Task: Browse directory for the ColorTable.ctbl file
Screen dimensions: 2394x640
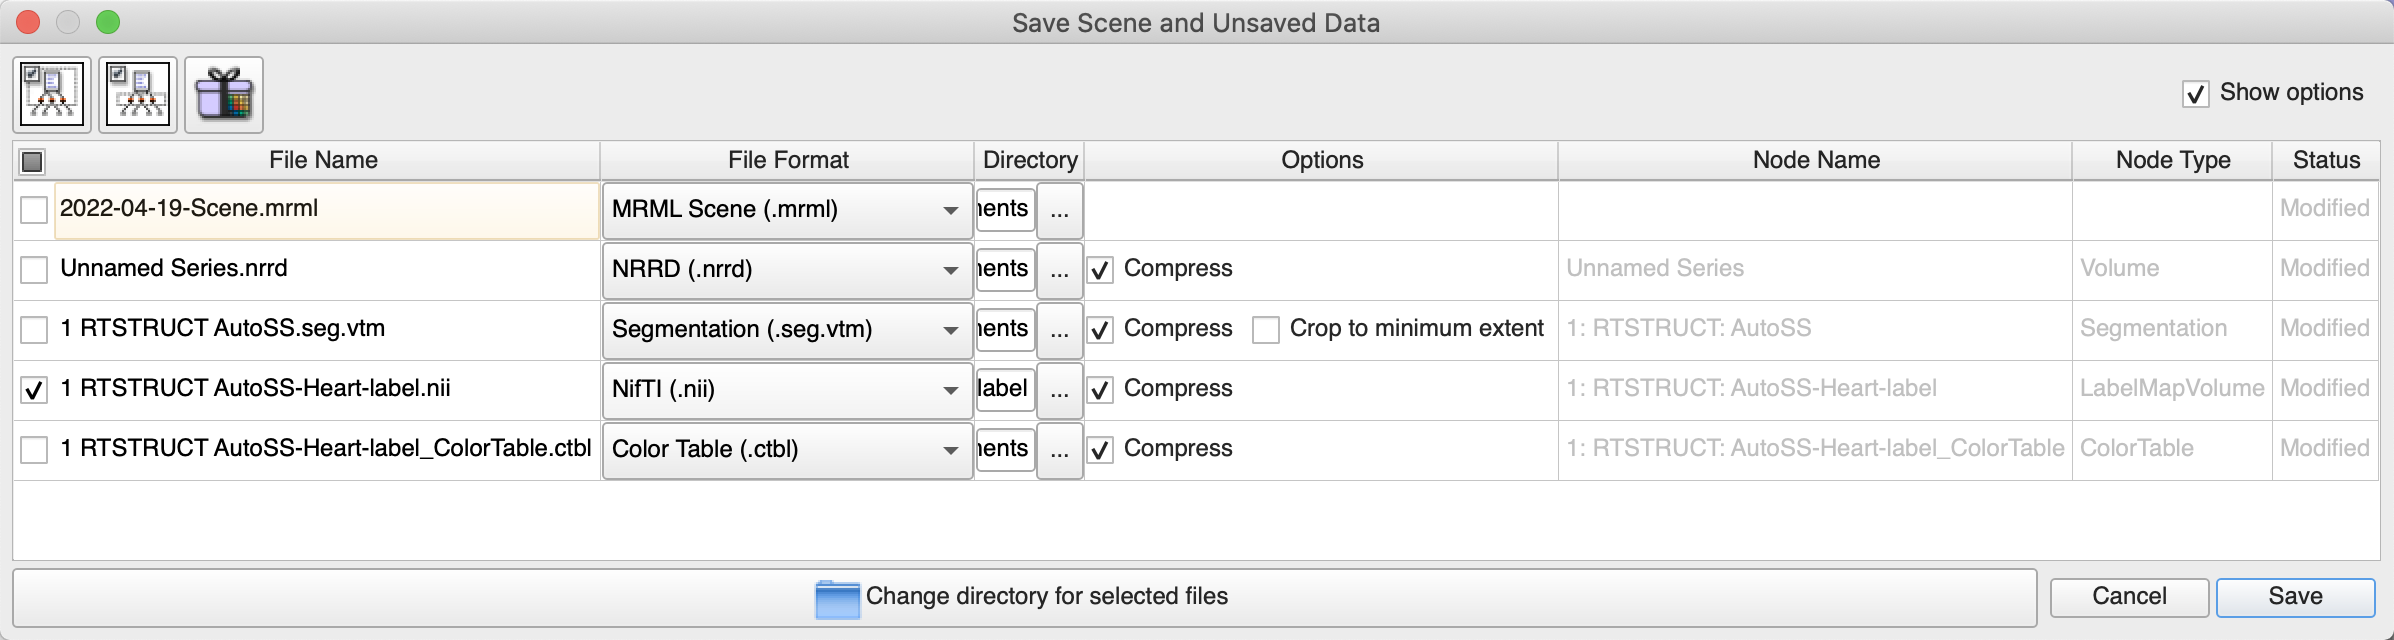Action: tap(1060, 450)
